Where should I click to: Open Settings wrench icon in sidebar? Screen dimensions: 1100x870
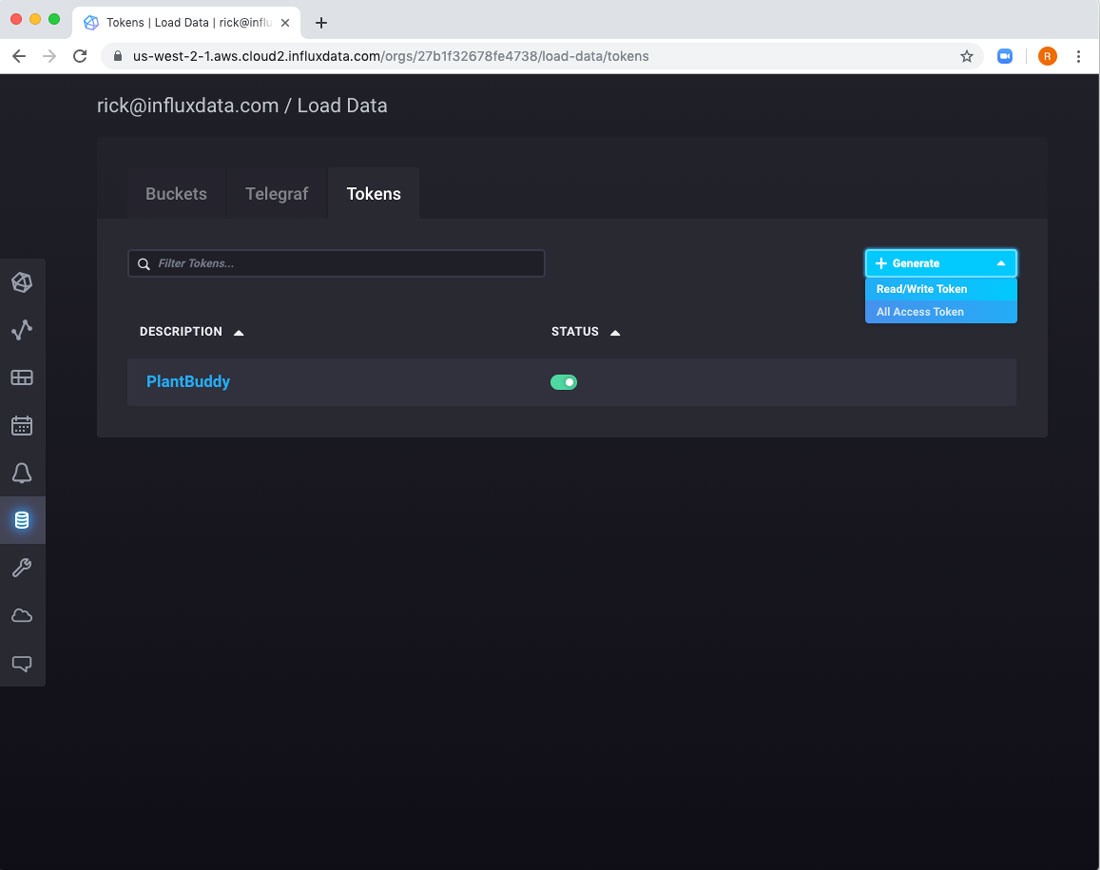(x=22, y=568)
